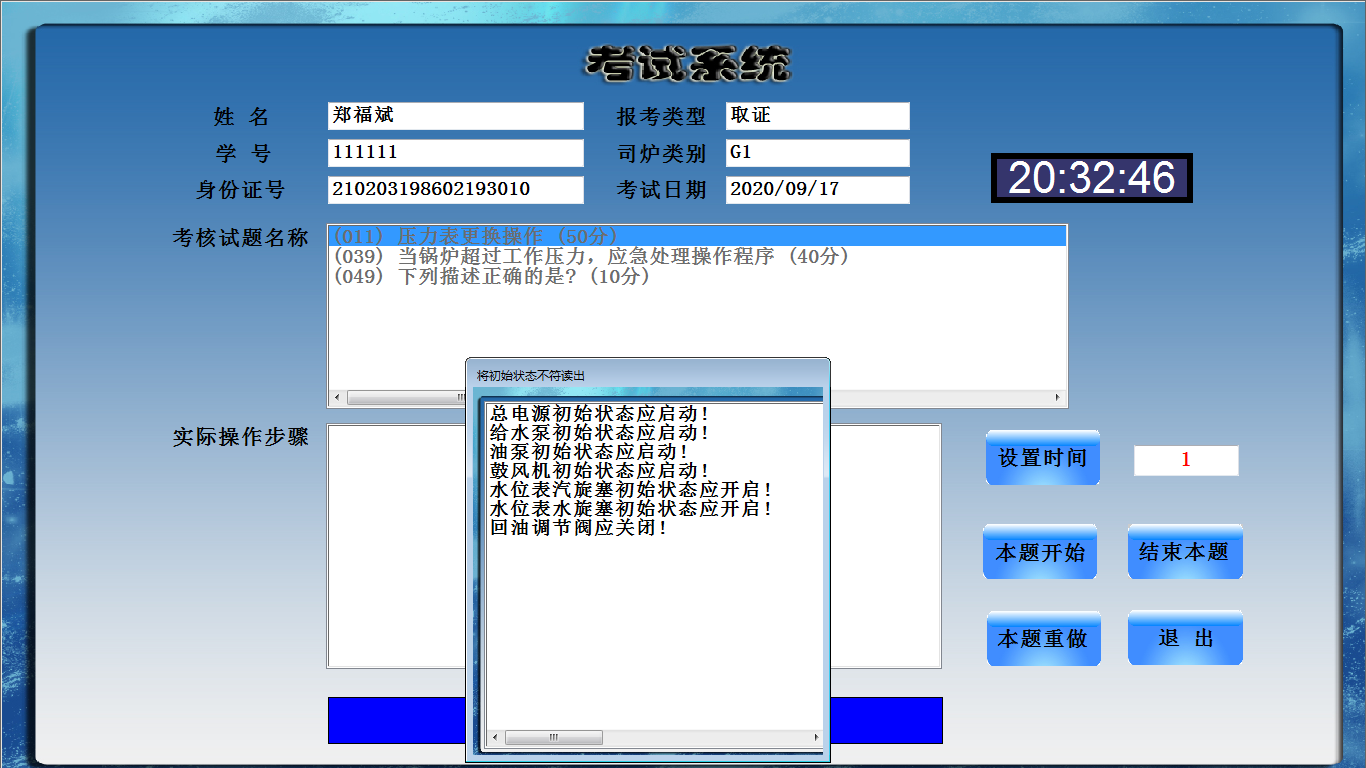This screenshot has height=768, width=1366.
Task: Click the 退出 exit button
Action: tap(1185, 638)
